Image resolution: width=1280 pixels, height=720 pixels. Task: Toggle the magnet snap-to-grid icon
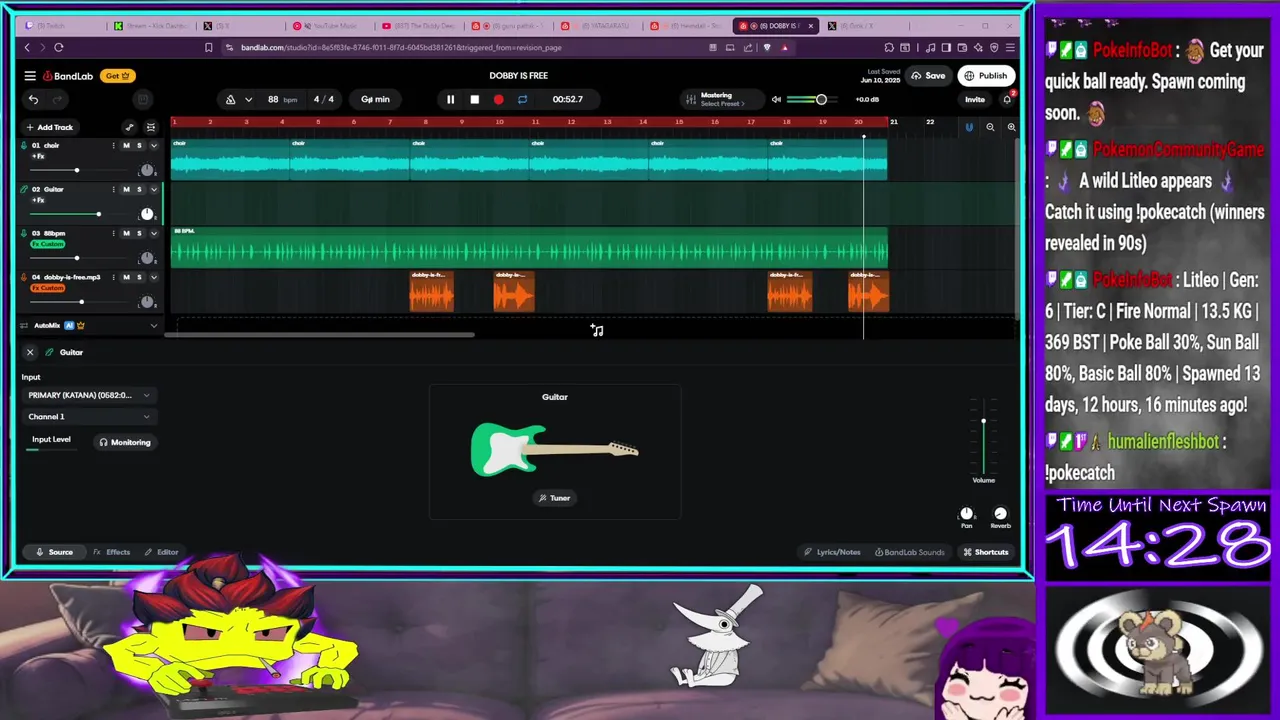coord(969,127)
